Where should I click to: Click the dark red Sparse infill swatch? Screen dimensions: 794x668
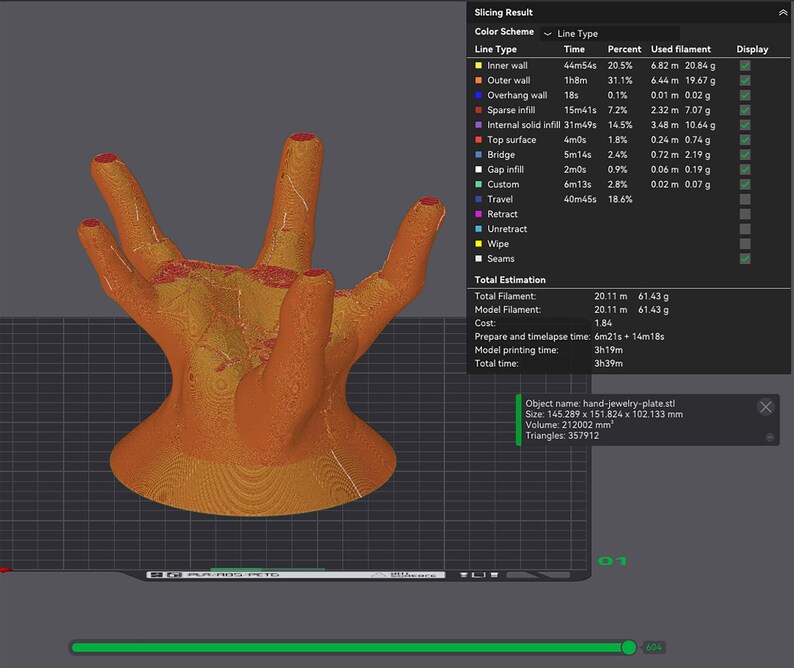[479, 110]
